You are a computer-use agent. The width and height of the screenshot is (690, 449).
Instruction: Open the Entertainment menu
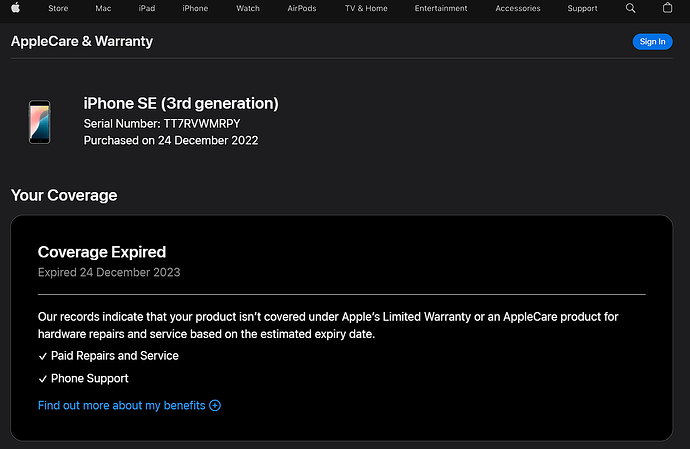(441, 8)
